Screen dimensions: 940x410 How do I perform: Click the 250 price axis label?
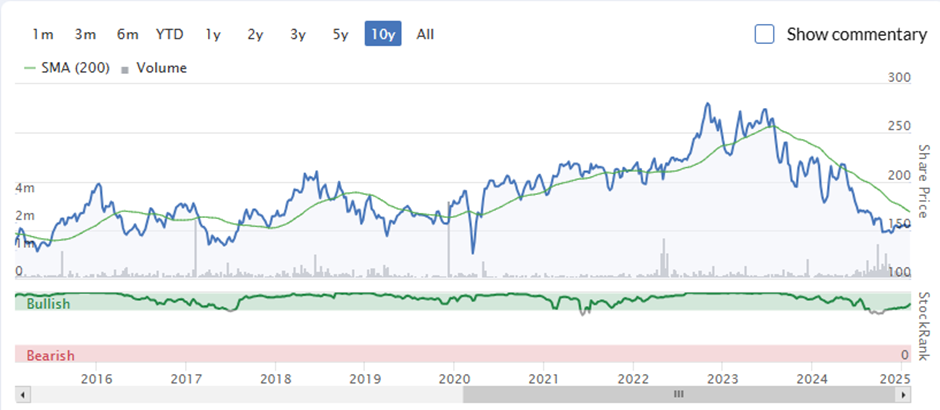[x=900, y=126]
